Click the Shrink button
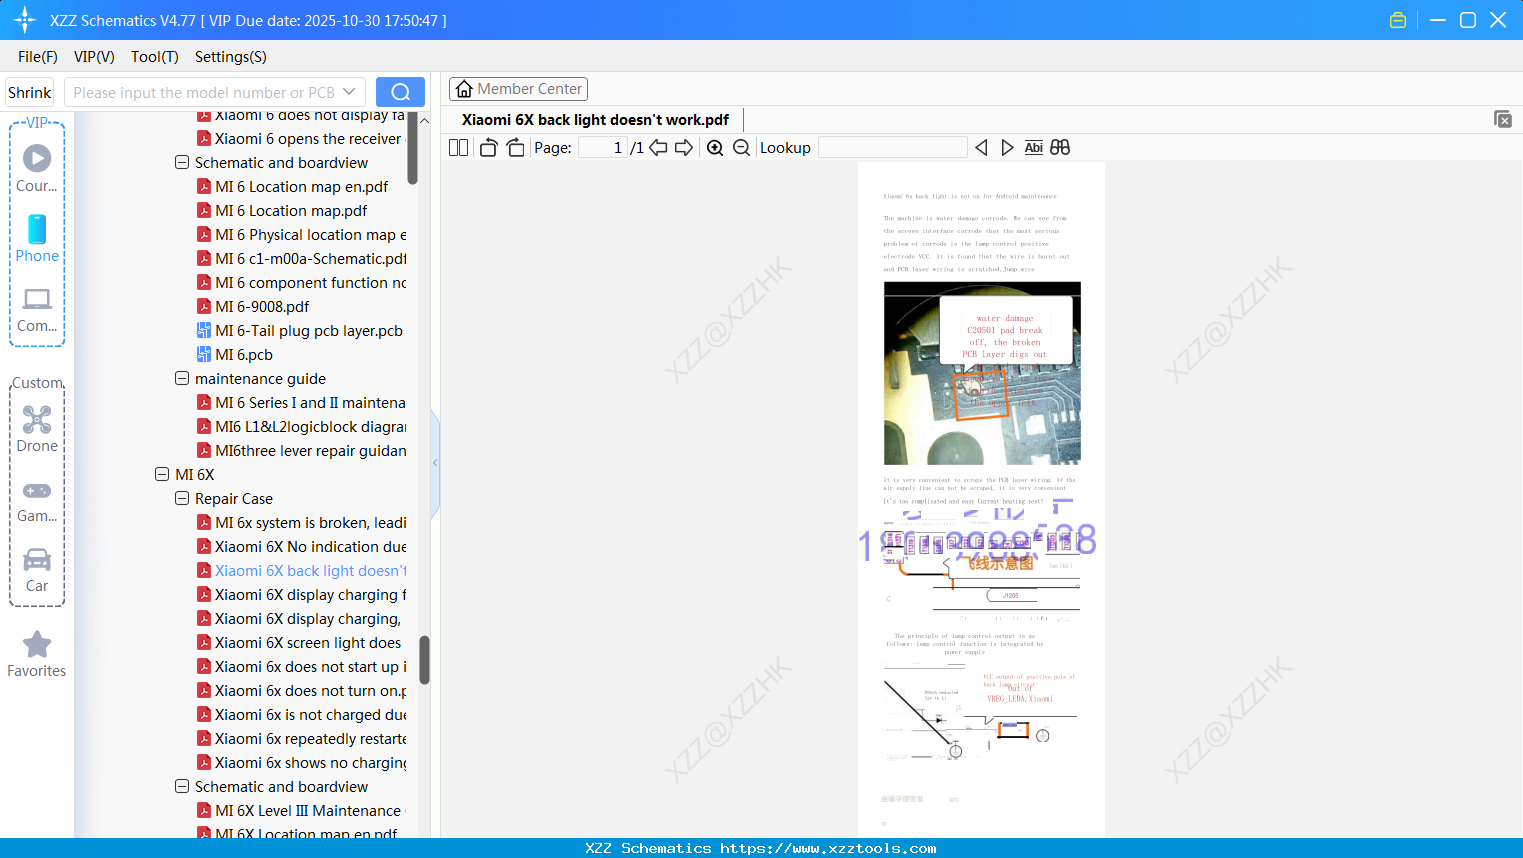The image size is (1523, 858). (30, 92)
